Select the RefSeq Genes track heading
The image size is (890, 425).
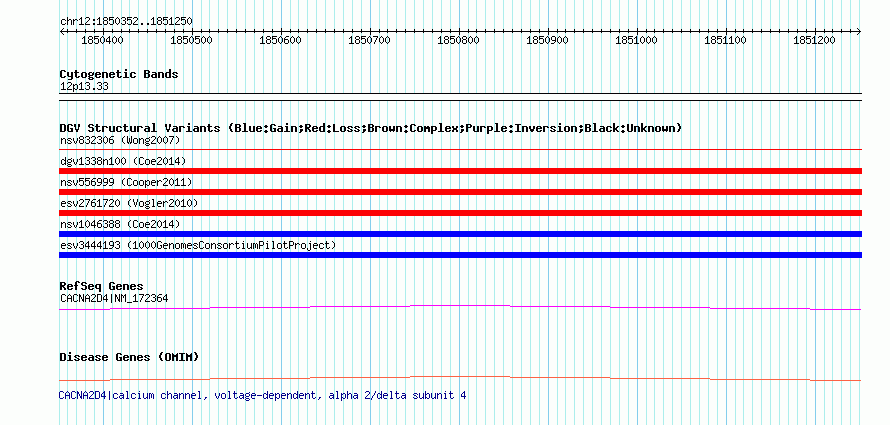tap(101, 286)
